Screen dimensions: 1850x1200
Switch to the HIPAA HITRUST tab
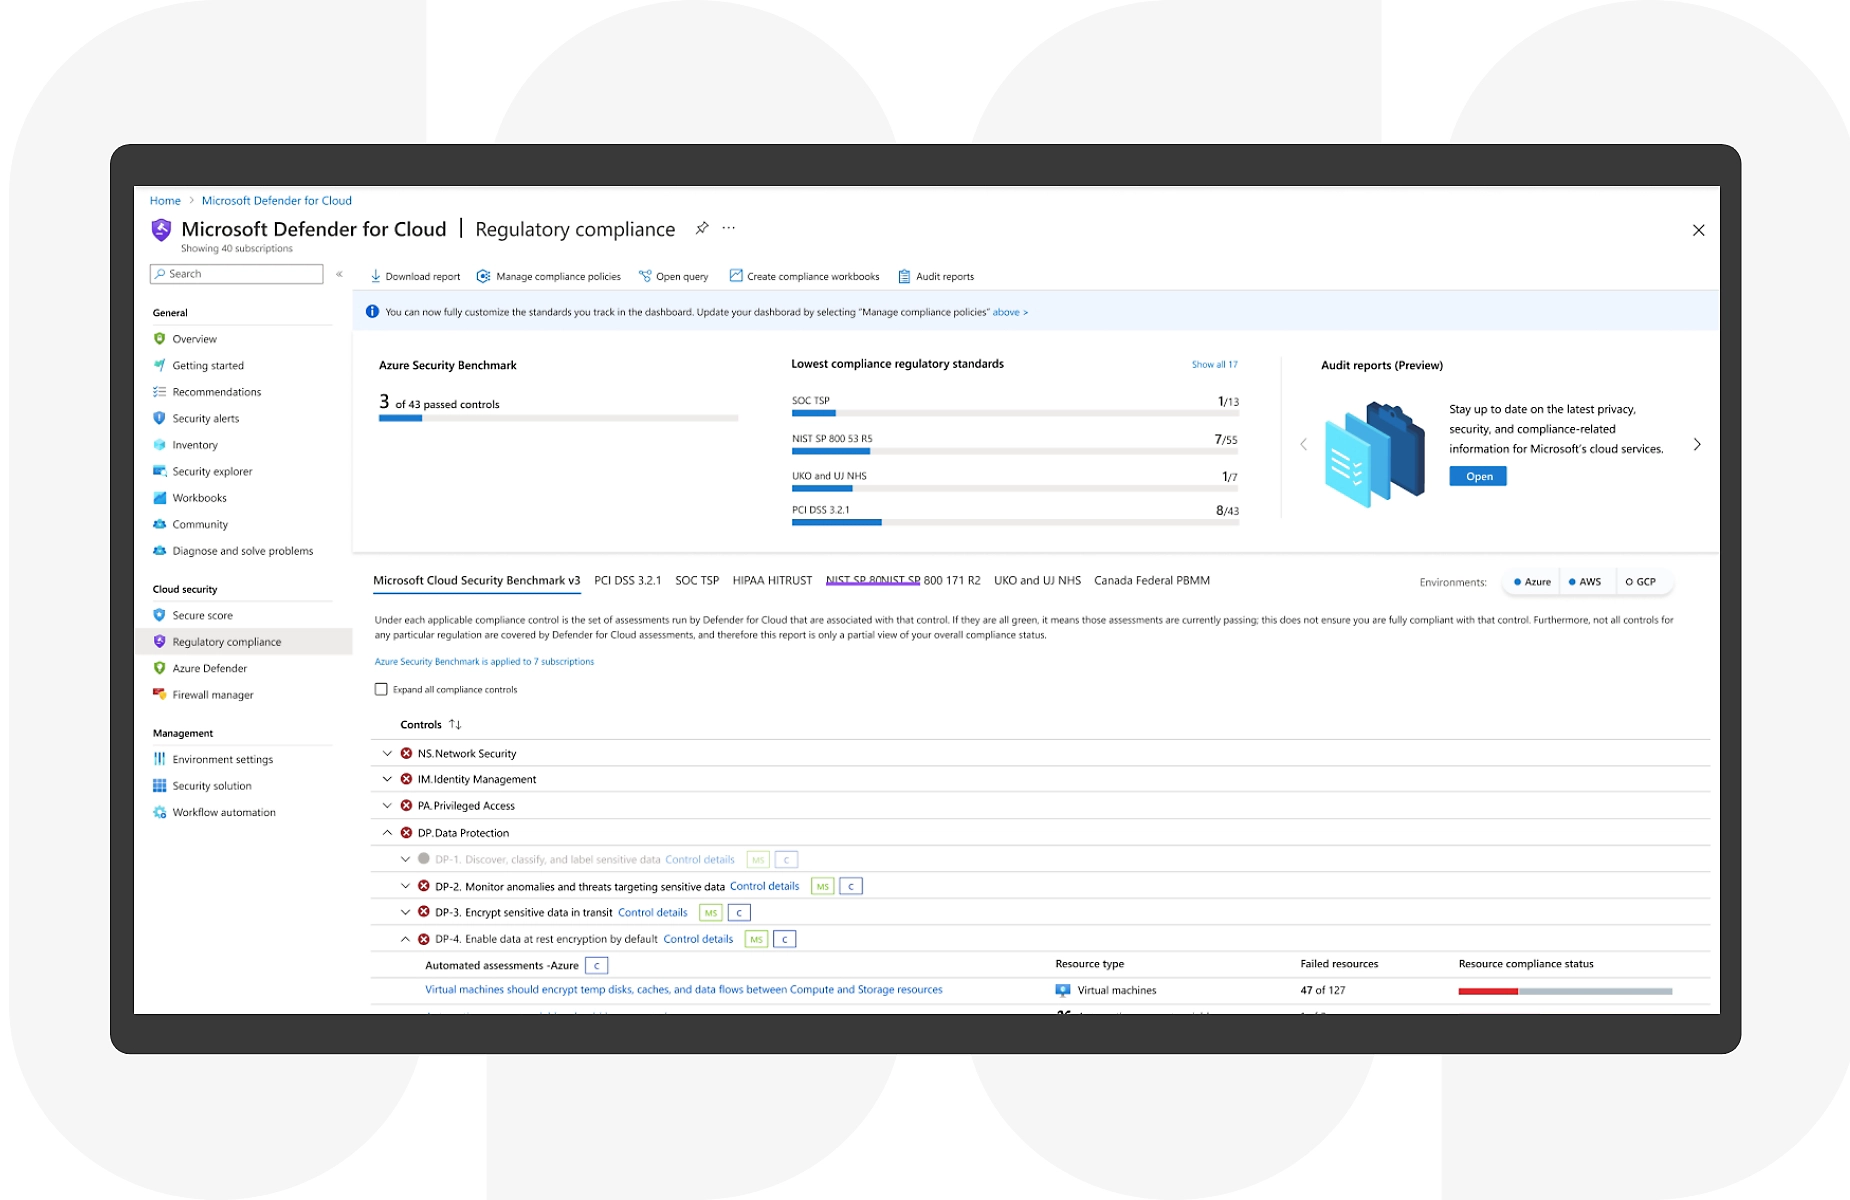click(x=772, y=580)
